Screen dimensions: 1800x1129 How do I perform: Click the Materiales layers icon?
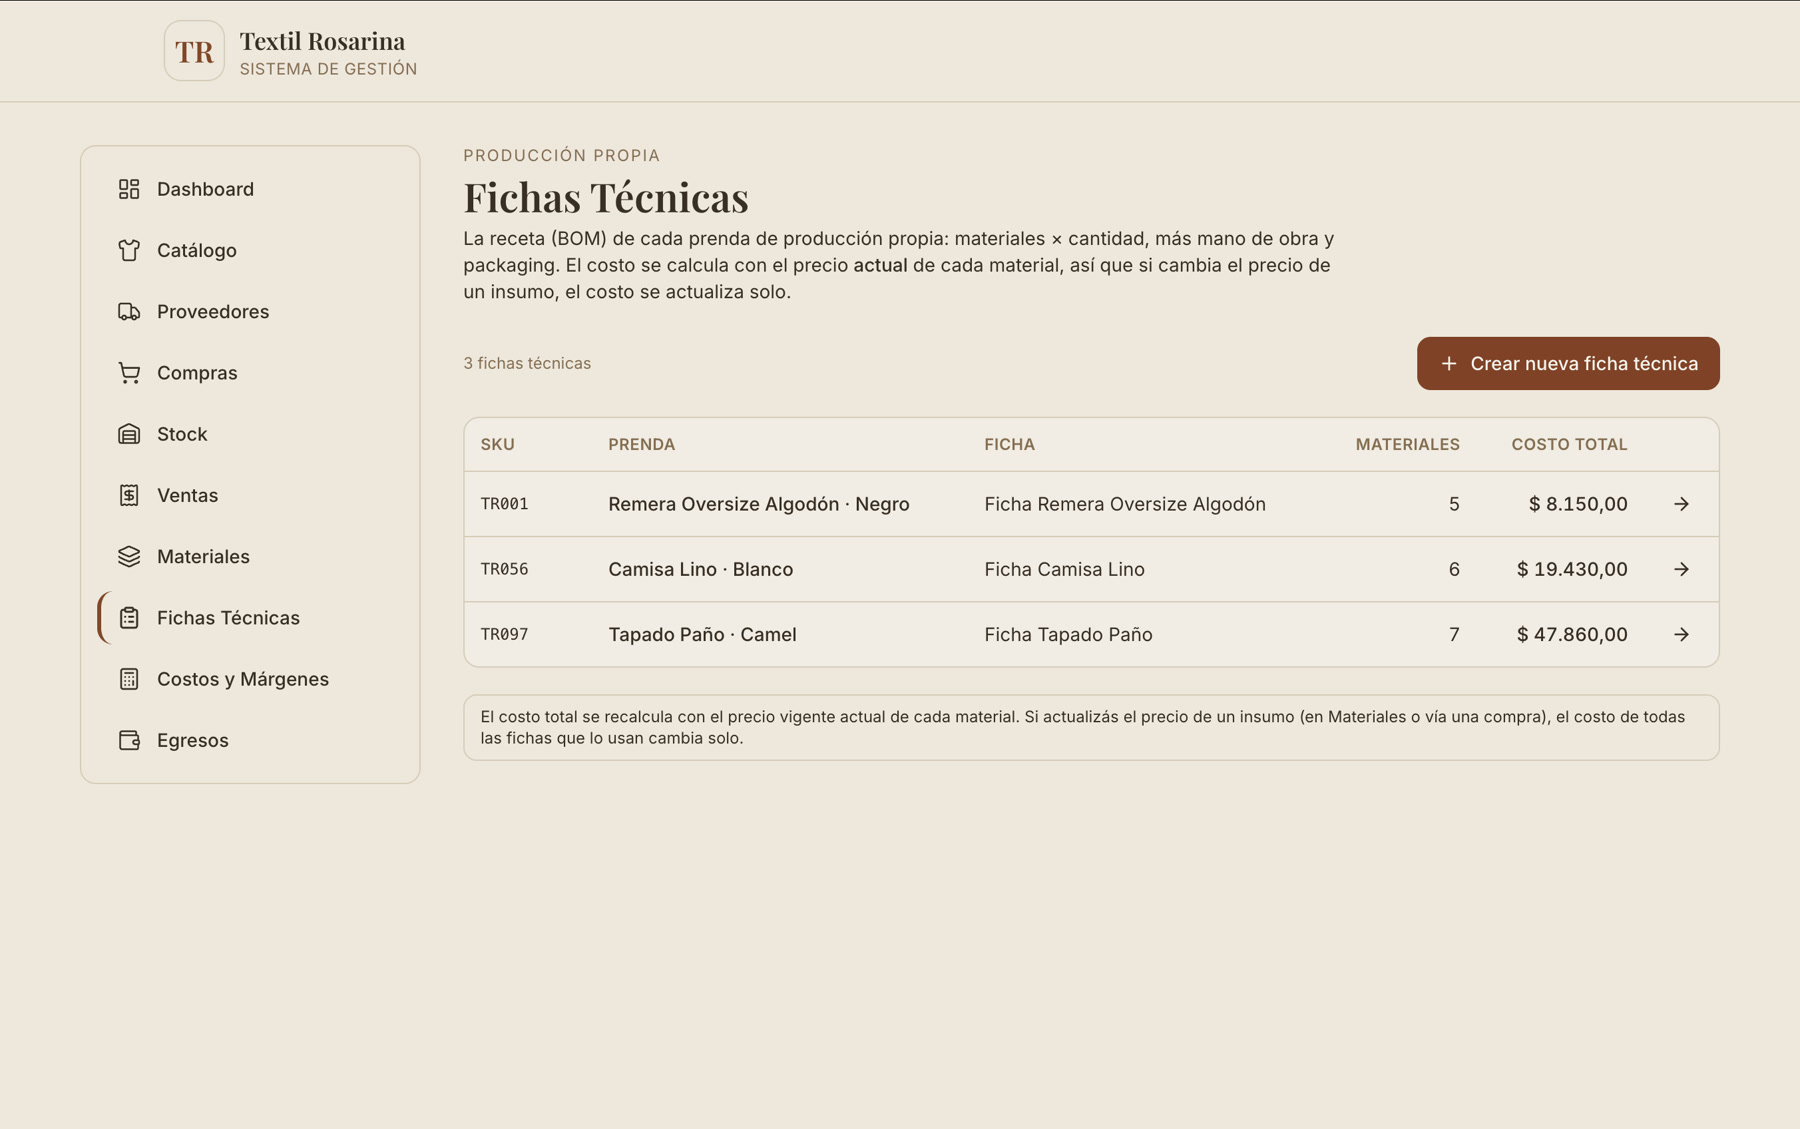[x=129, y=557]
